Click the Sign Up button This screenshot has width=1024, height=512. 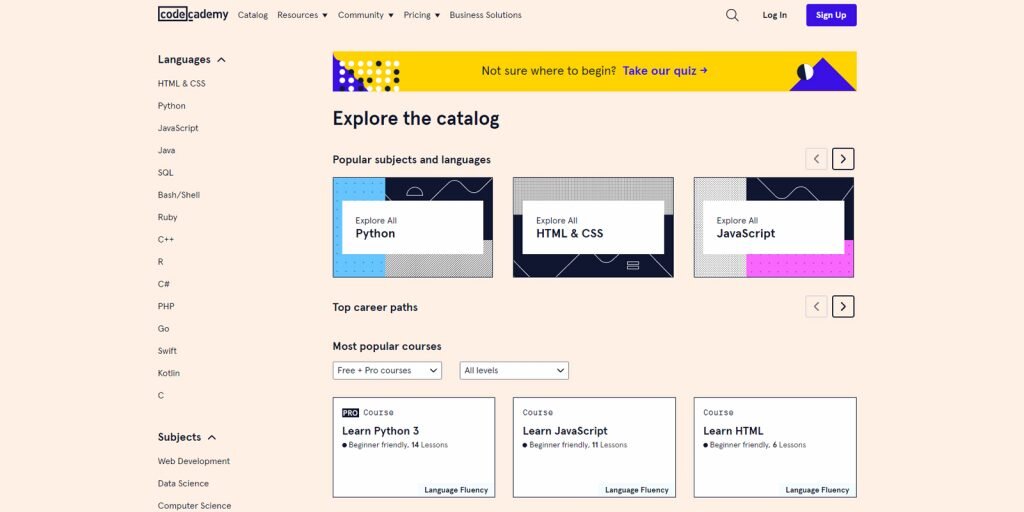click(831, 15)
